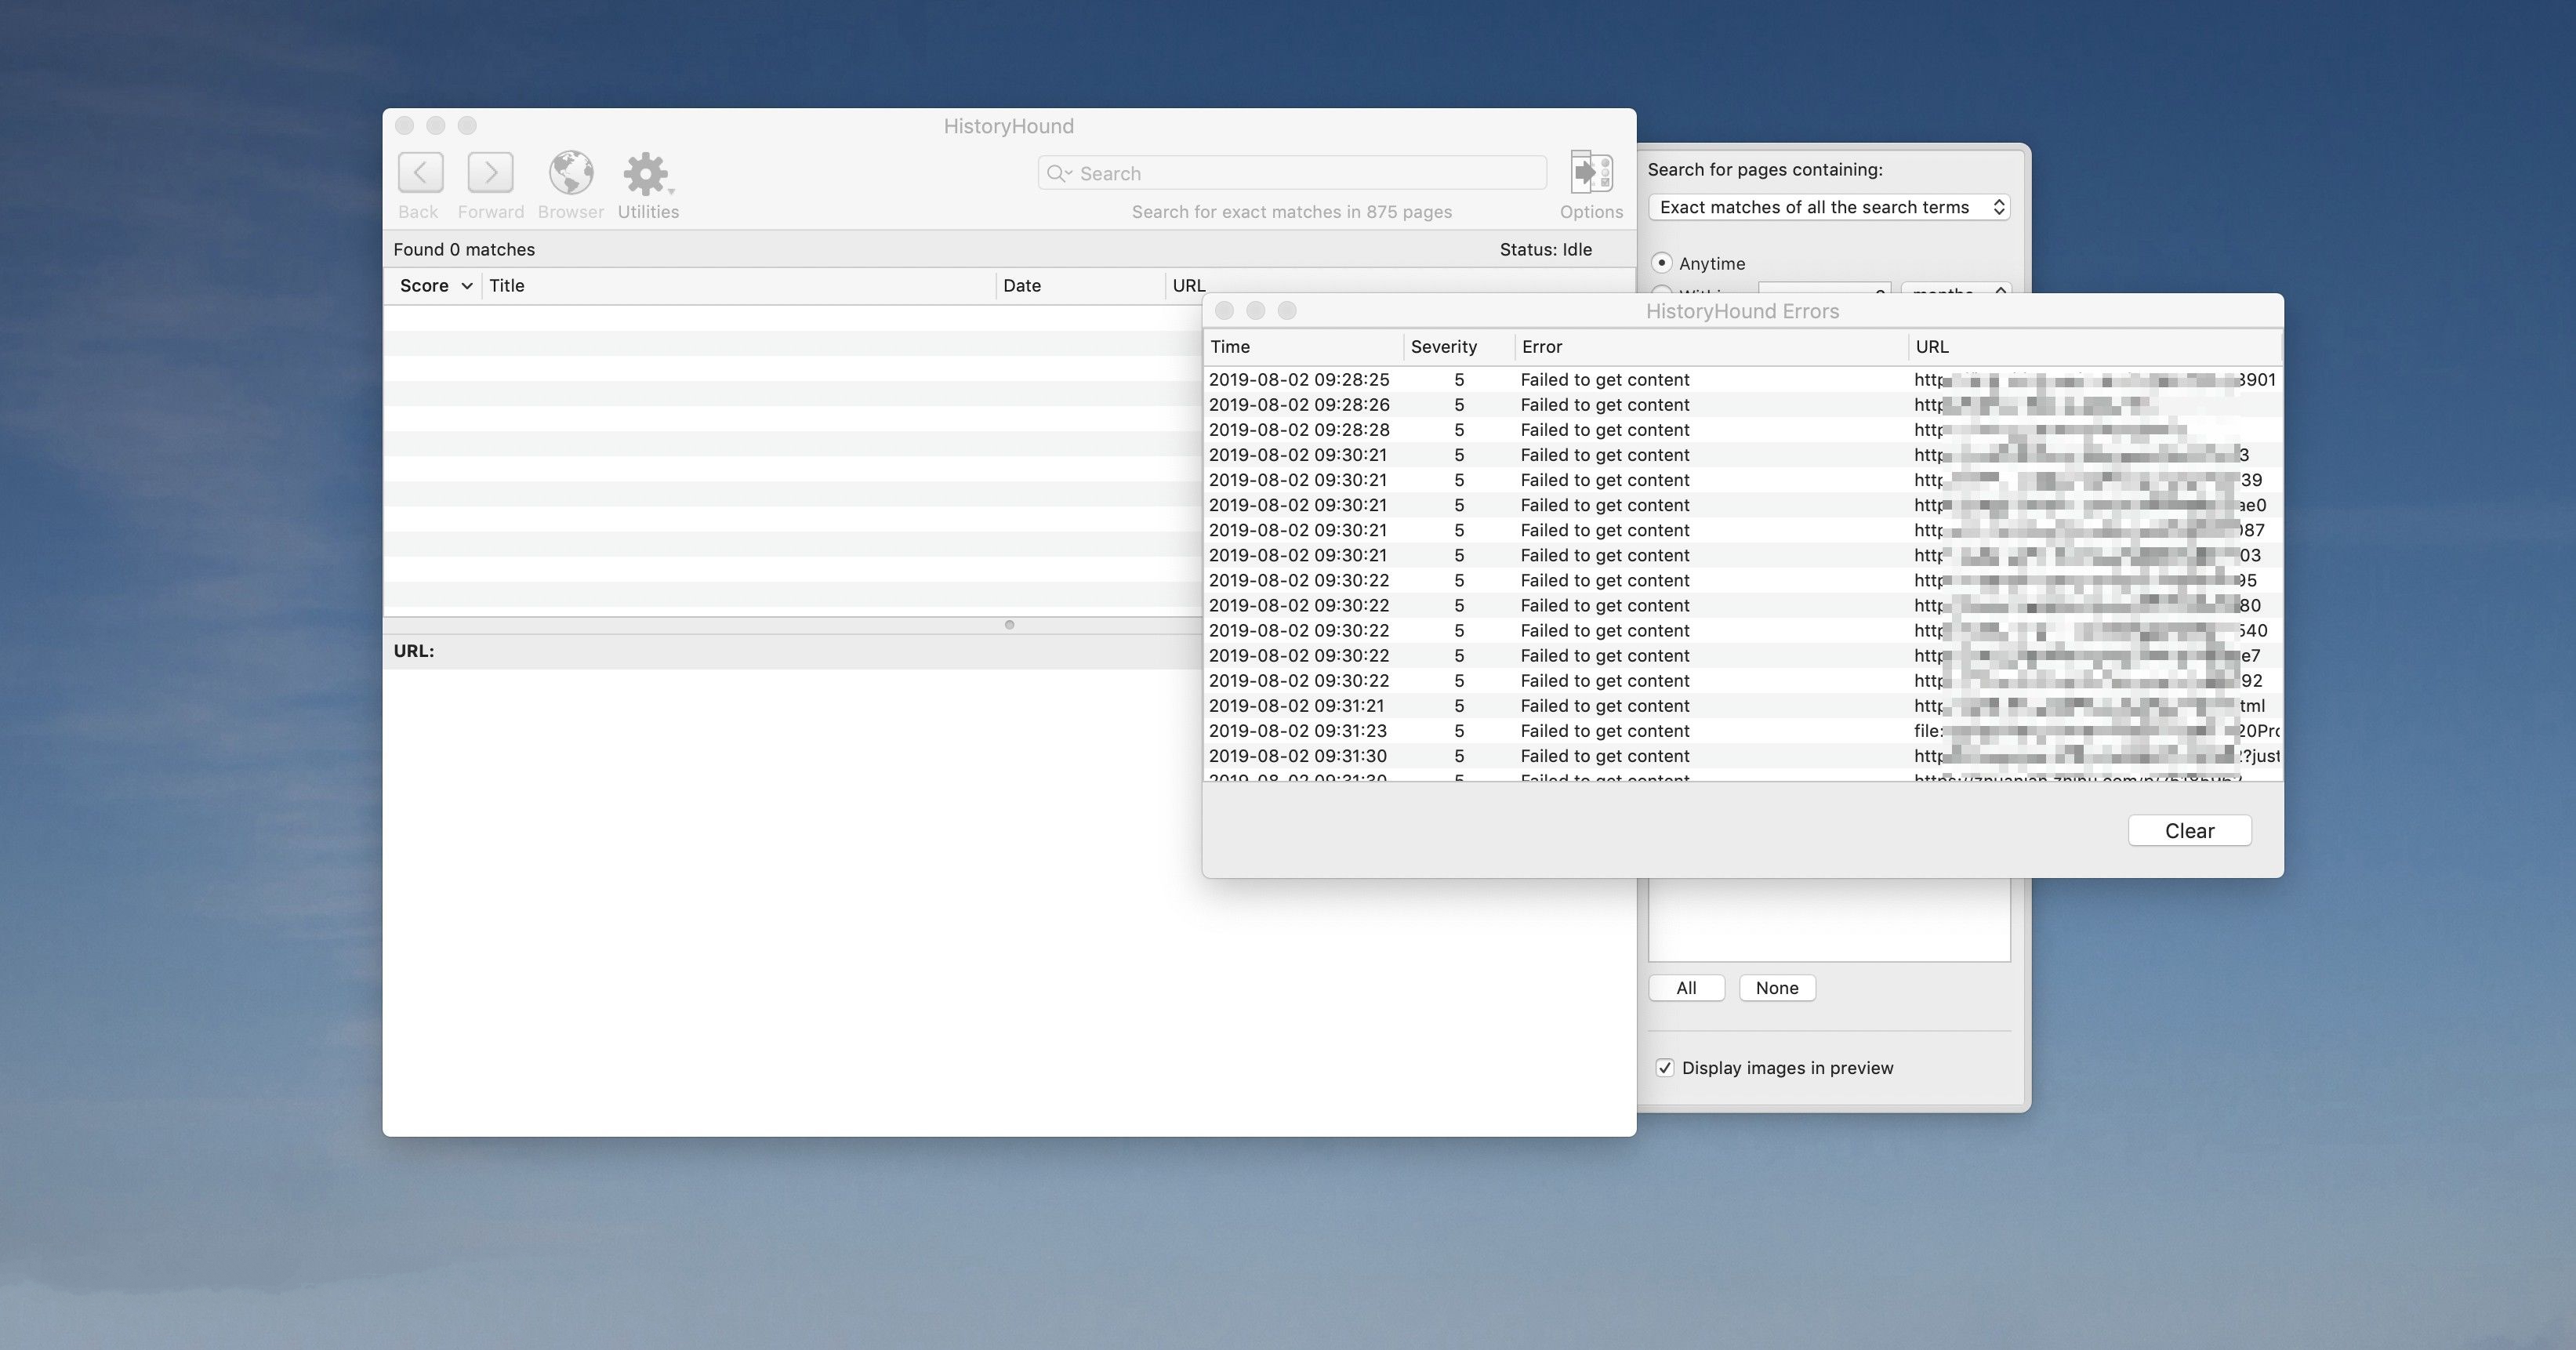This screenshot has height=1350, width=2576.
Task: Click the split-view divider handle dot
Action: tap(1009, 625)
